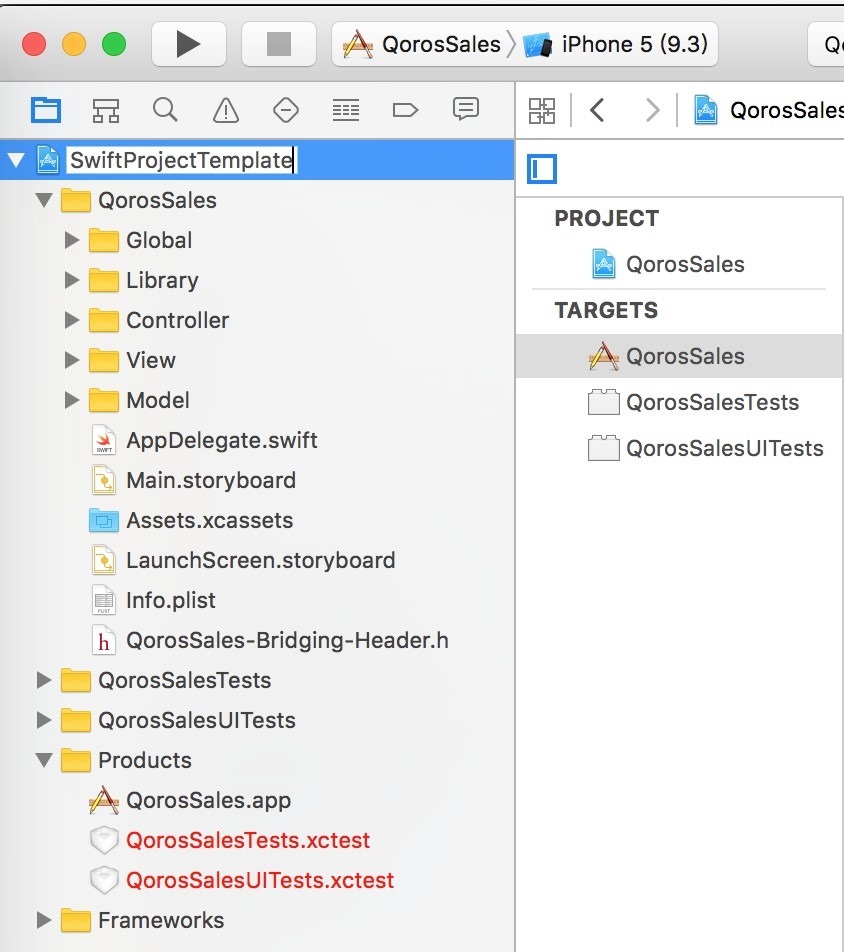Viewport: 844px width, 952px height.
Task: Open the Issue navigator warning icon
Action: pos(226,109)
